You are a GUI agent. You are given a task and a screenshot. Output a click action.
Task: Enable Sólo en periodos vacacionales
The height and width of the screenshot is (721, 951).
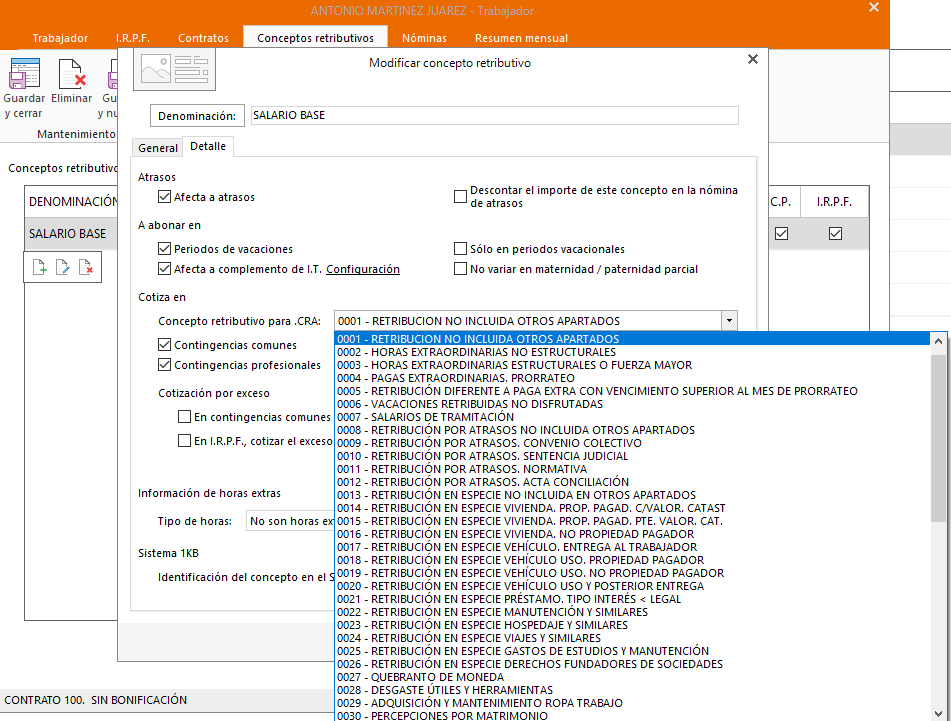tap(461, 249)
